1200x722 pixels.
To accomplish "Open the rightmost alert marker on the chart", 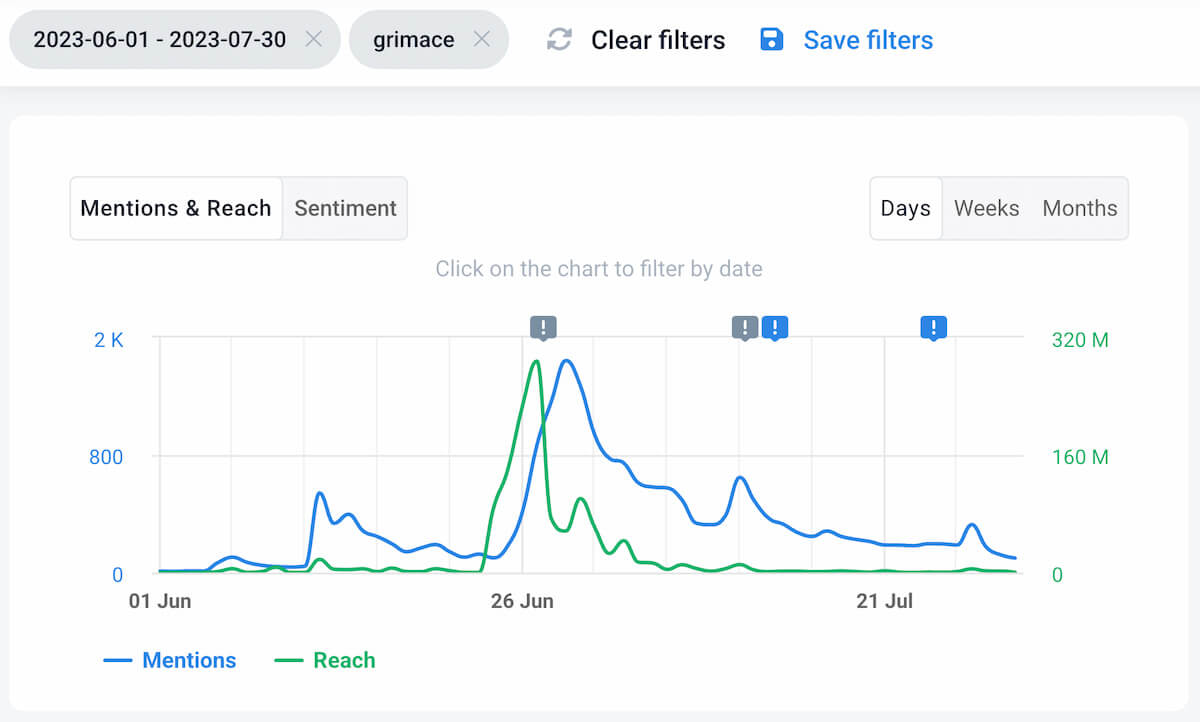I will [x=932, y=327].
